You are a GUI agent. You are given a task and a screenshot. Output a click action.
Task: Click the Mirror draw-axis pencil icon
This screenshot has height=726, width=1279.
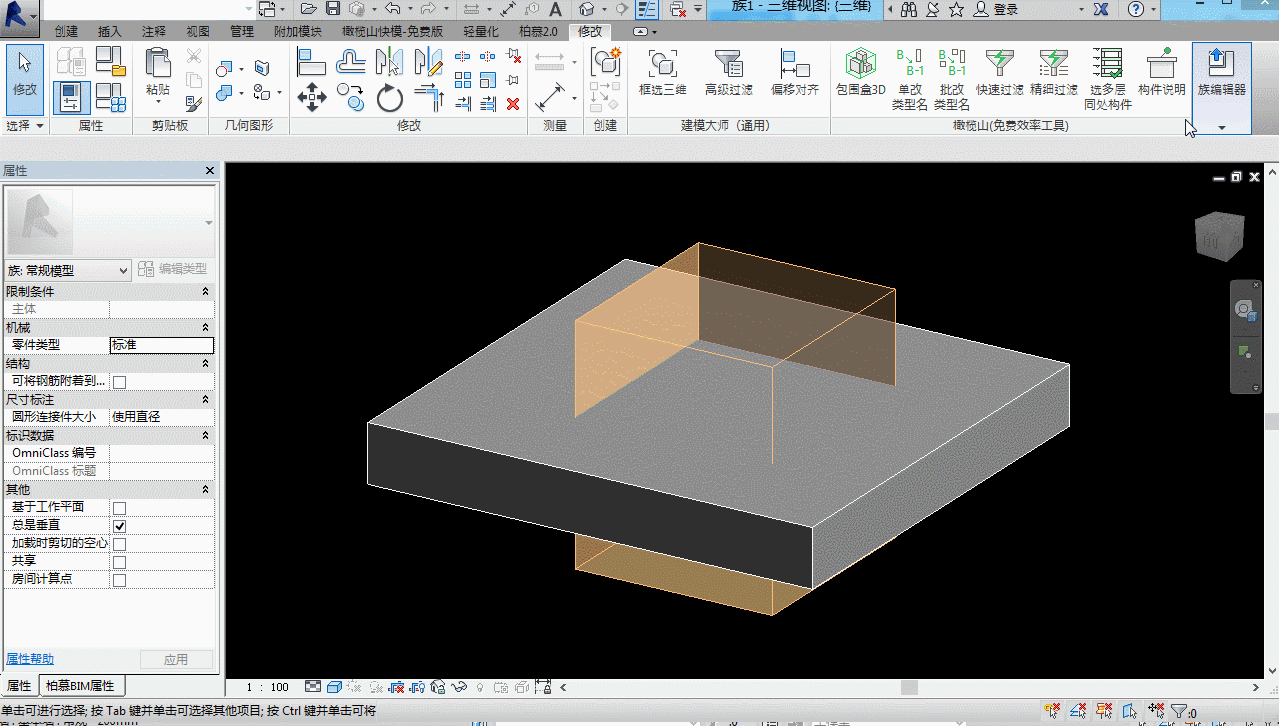[429, 62]
